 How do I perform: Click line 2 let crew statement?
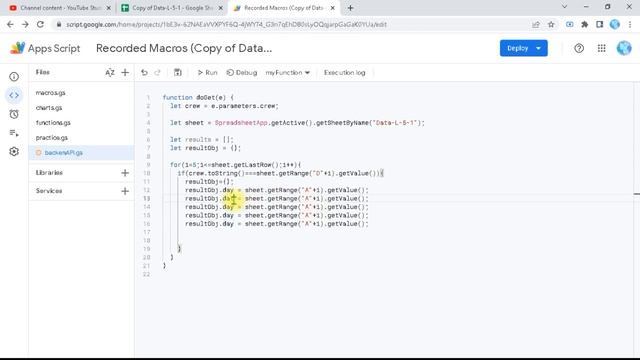click(224, 106)
